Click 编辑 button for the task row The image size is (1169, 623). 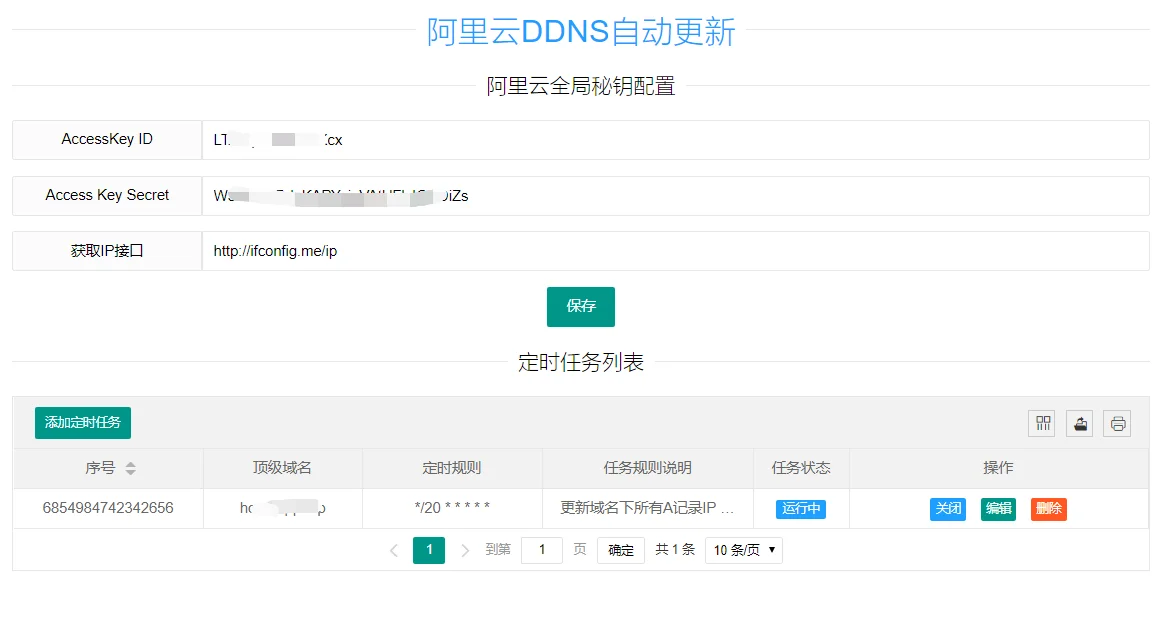pyautogui.click(x=998, y=508)
